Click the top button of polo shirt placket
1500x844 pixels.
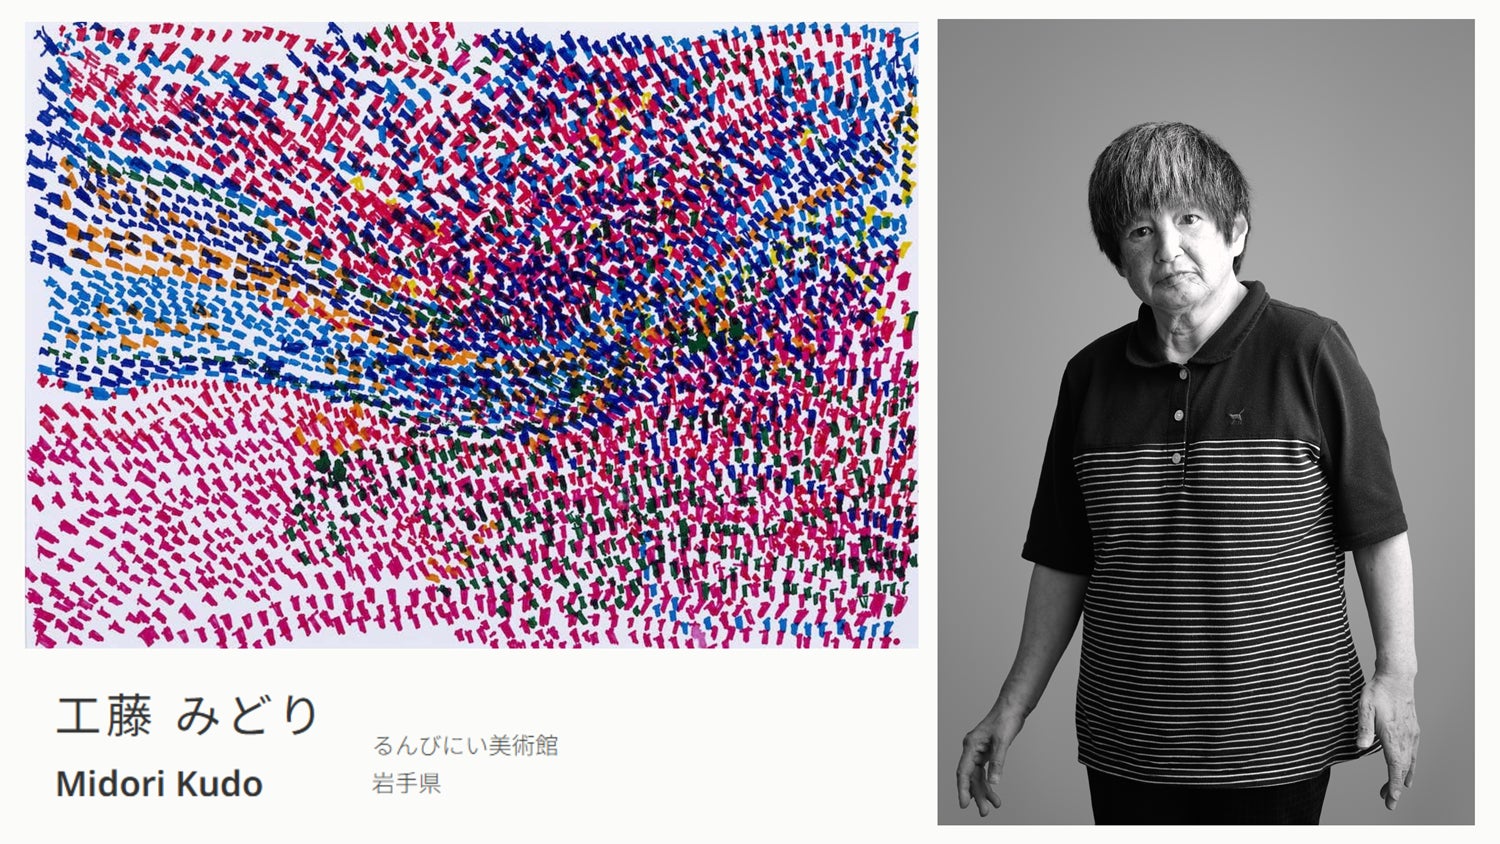(1183, 373)
